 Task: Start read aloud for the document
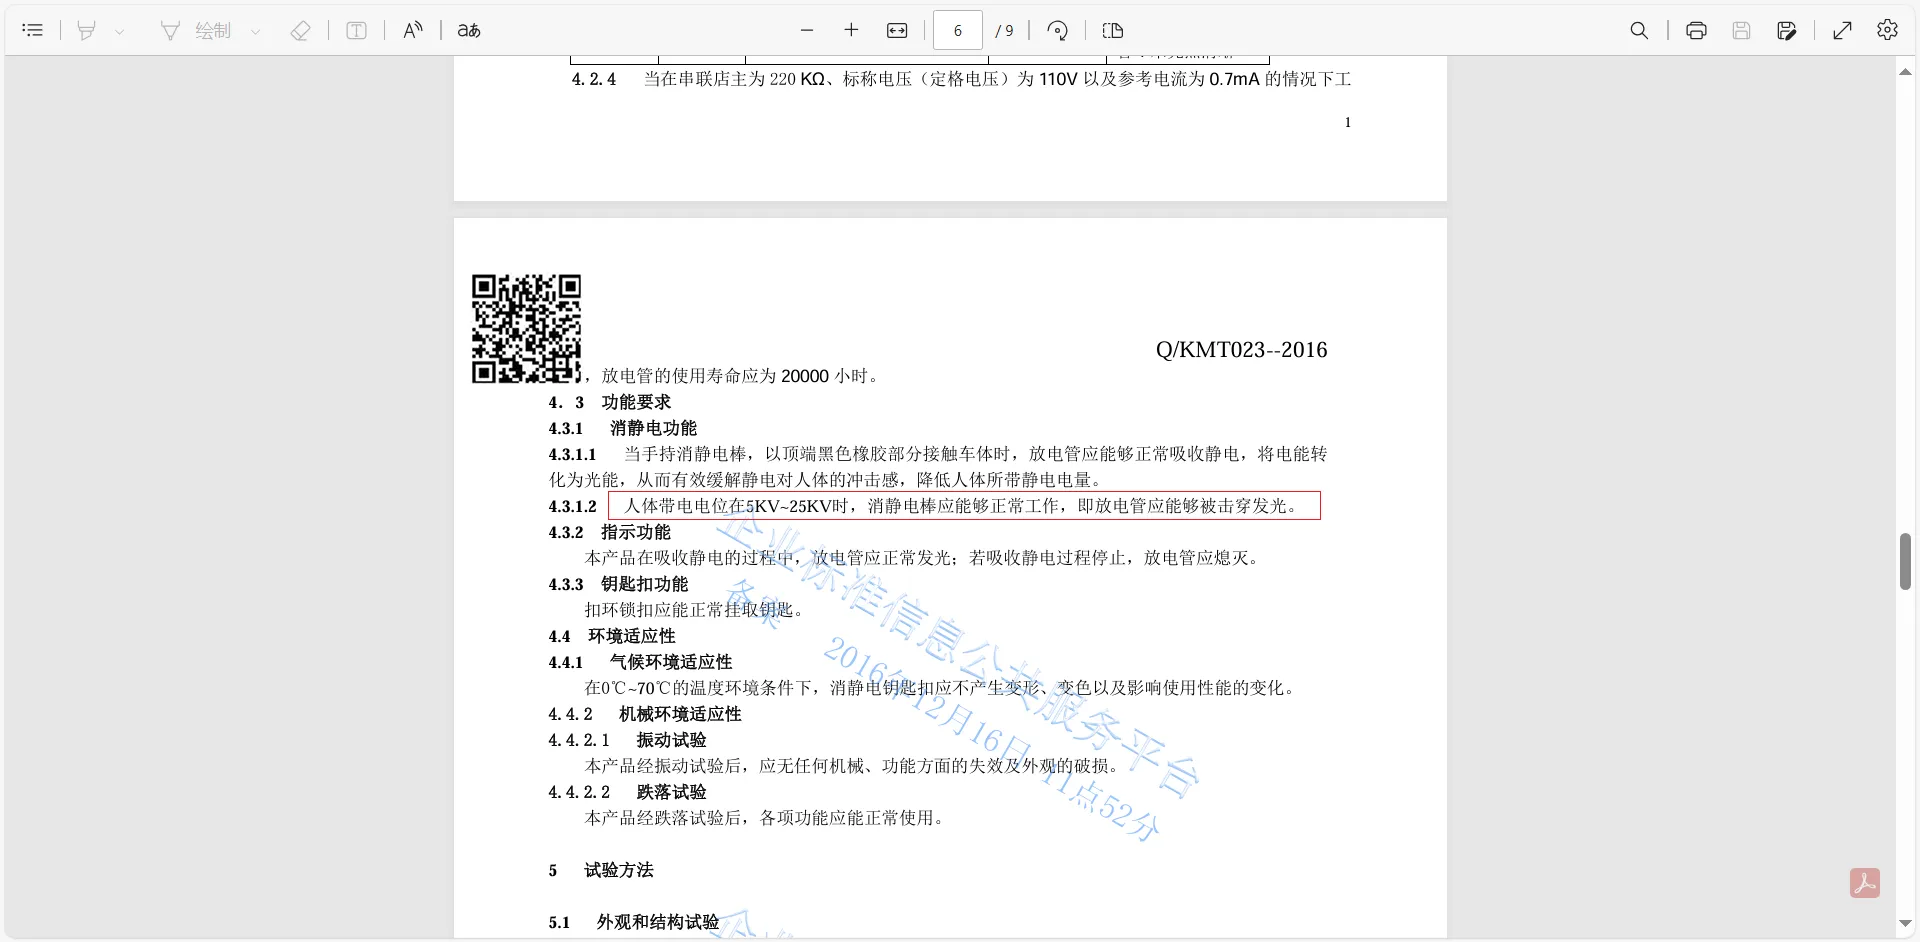point(413,30)
